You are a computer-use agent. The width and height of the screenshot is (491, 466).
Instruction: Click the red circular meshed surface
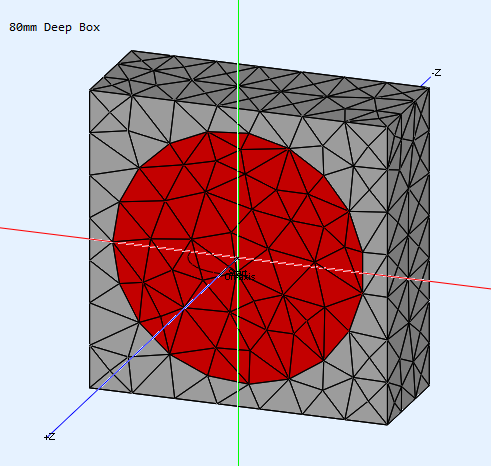tap(238, 258)
